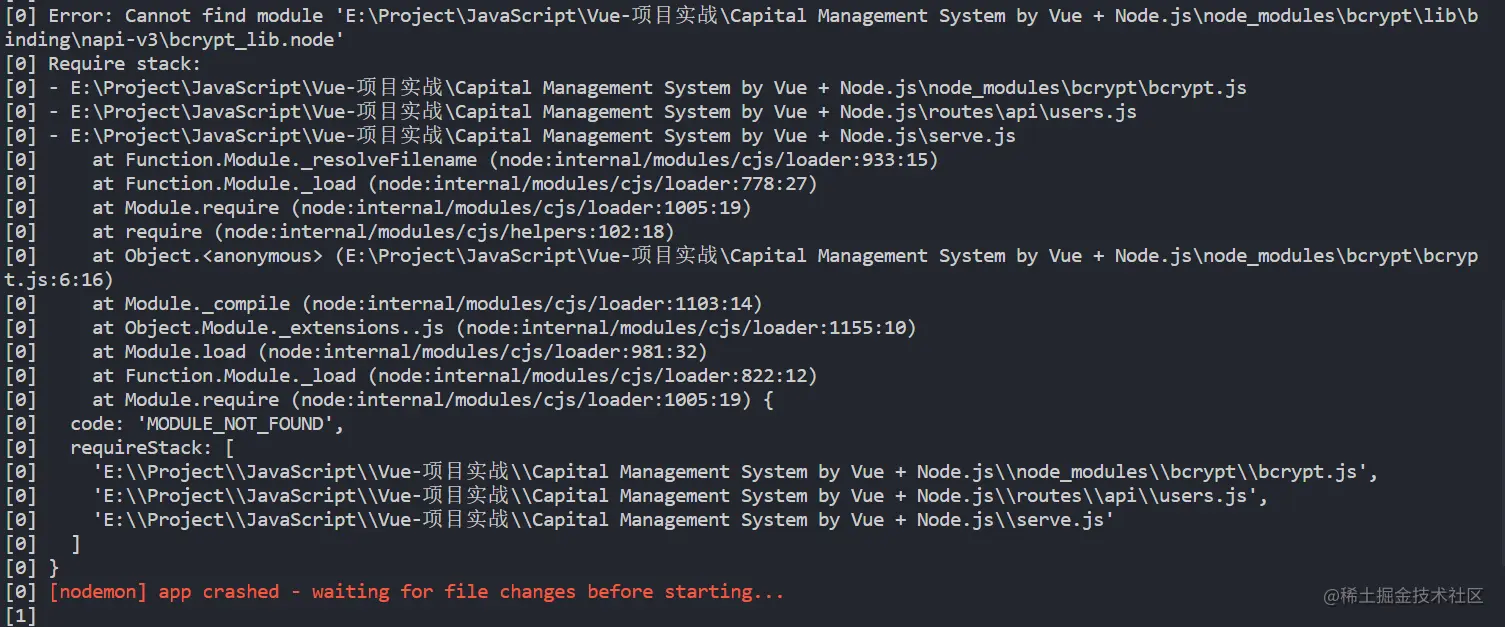1505x627 pixels.
Task: Click the quoted bcrypt.js entry in requireStack array
Action: coord(735,472)
